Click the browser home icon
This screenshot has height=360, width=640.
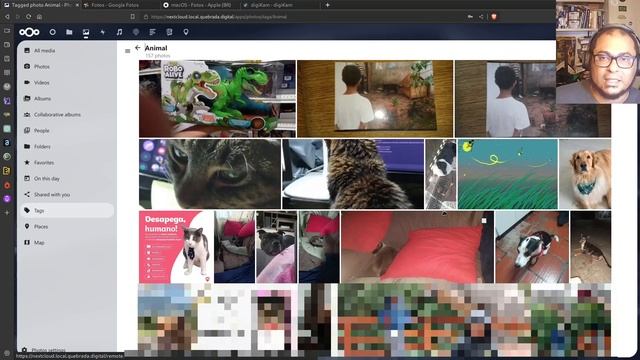point(39,17)
